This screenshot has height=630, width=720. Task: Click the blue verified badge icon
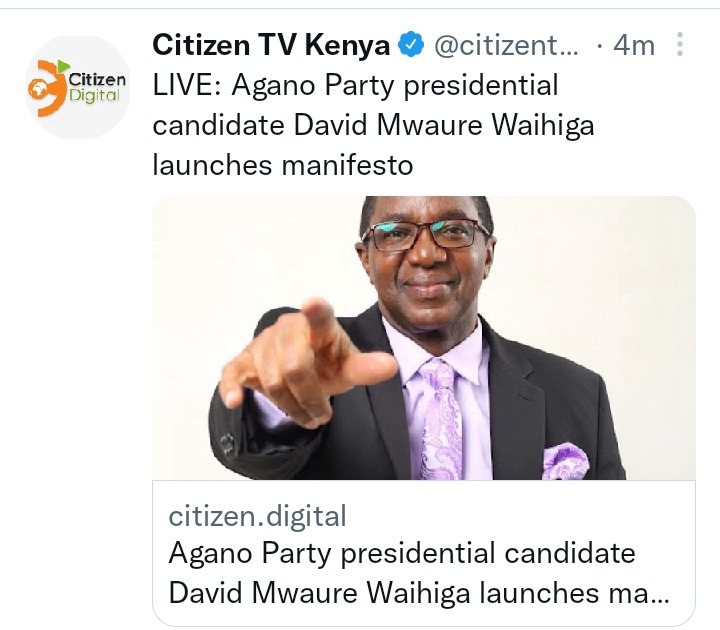410,45
